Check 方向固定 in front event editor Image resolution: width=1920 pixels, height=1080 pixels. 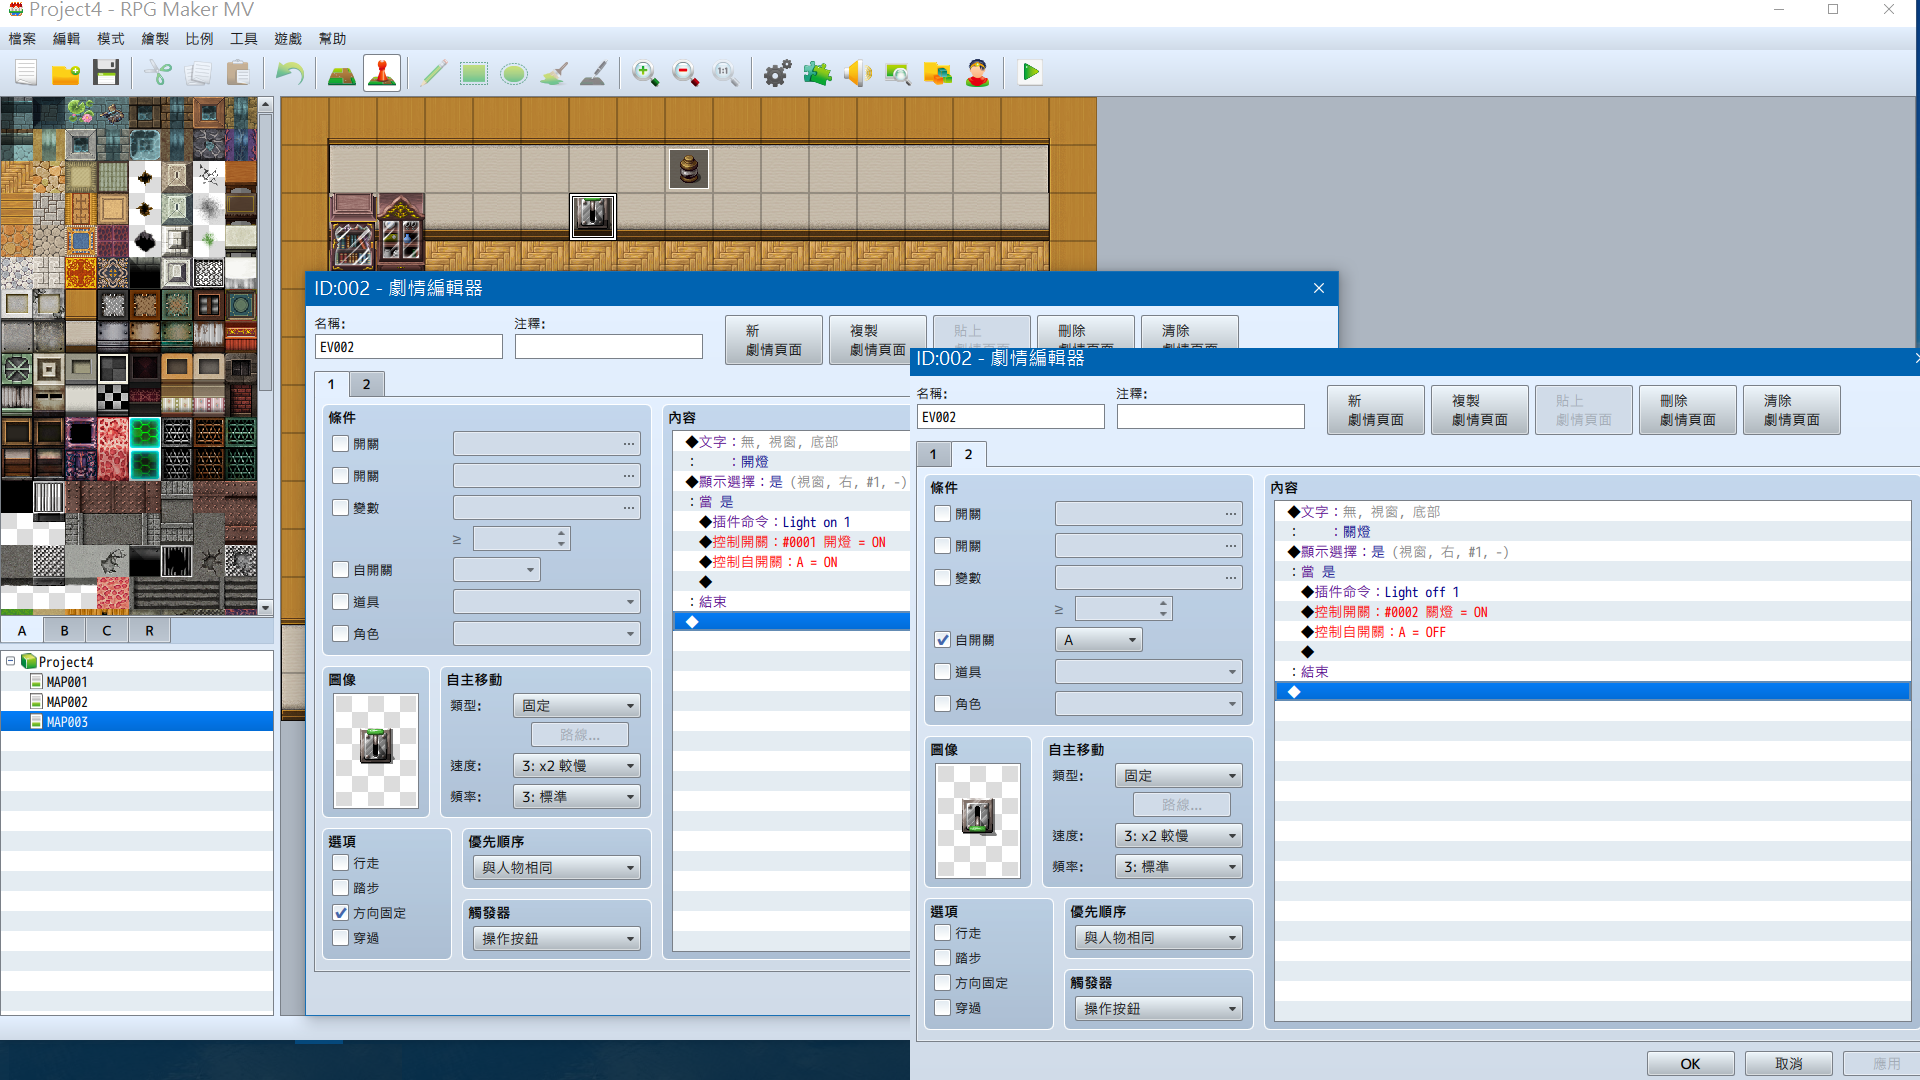[x=942, y=983]
